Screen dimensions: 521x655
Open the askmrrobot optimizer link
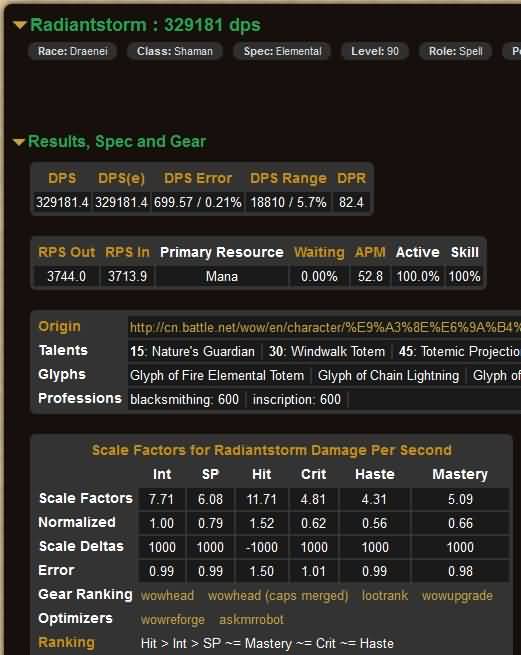coord(251,619)
